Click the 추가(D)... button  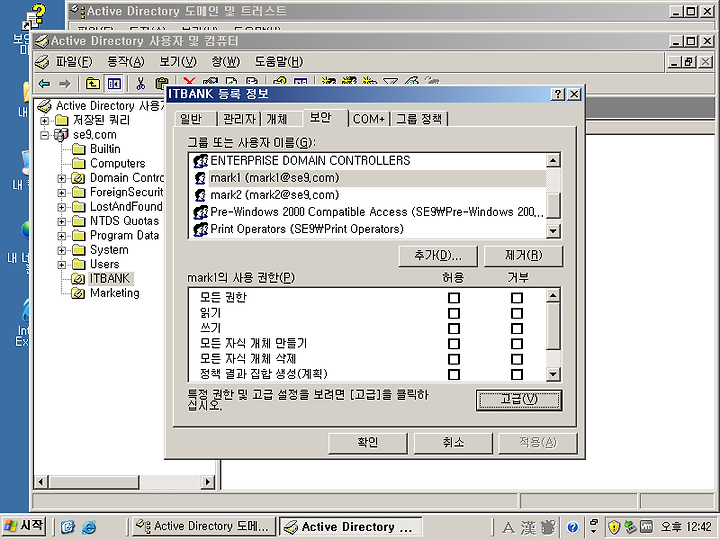point(438,256)
